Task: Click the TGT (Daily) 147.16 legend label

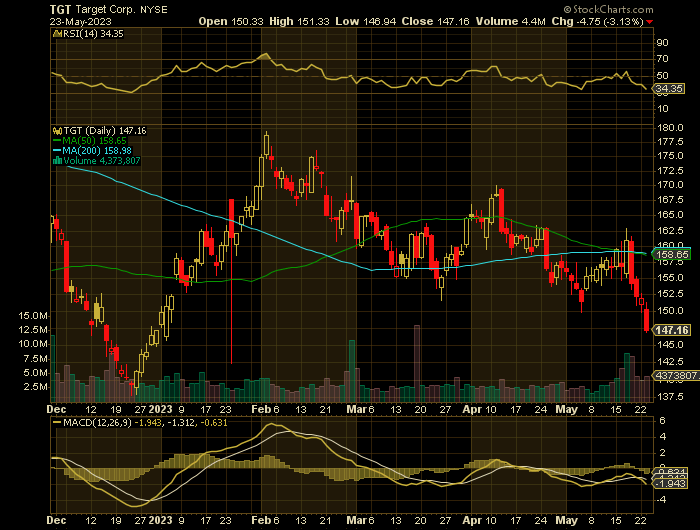Action: click(x=105, y=131)
